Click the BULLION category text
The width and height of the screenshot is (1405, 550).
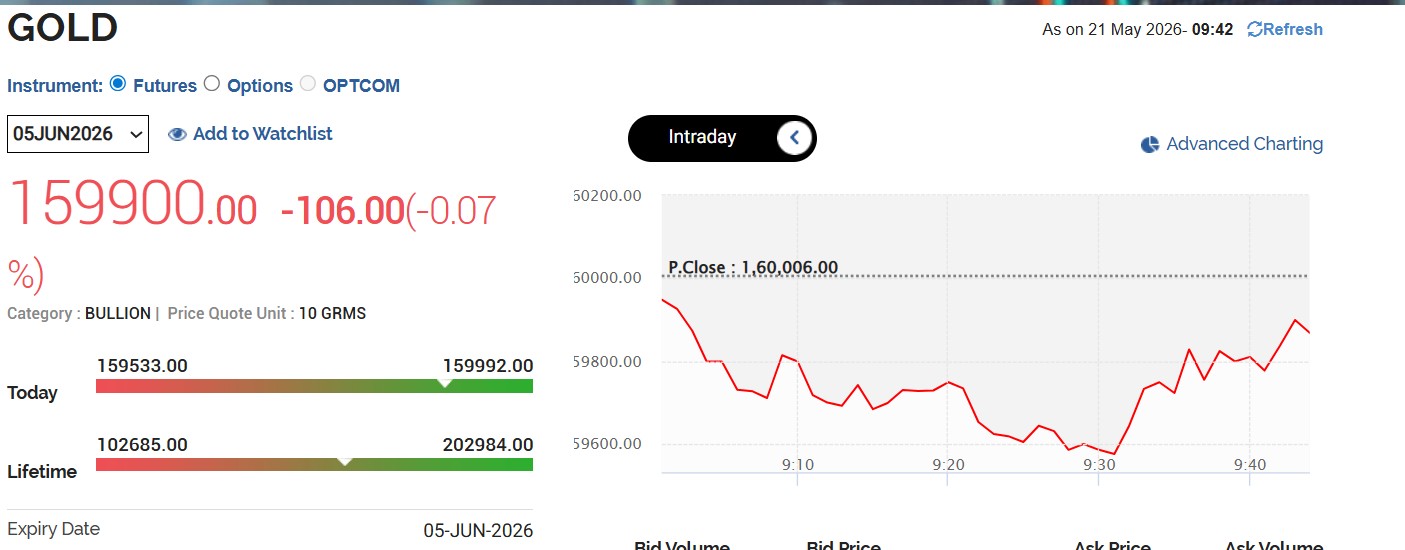pos(118,313)
